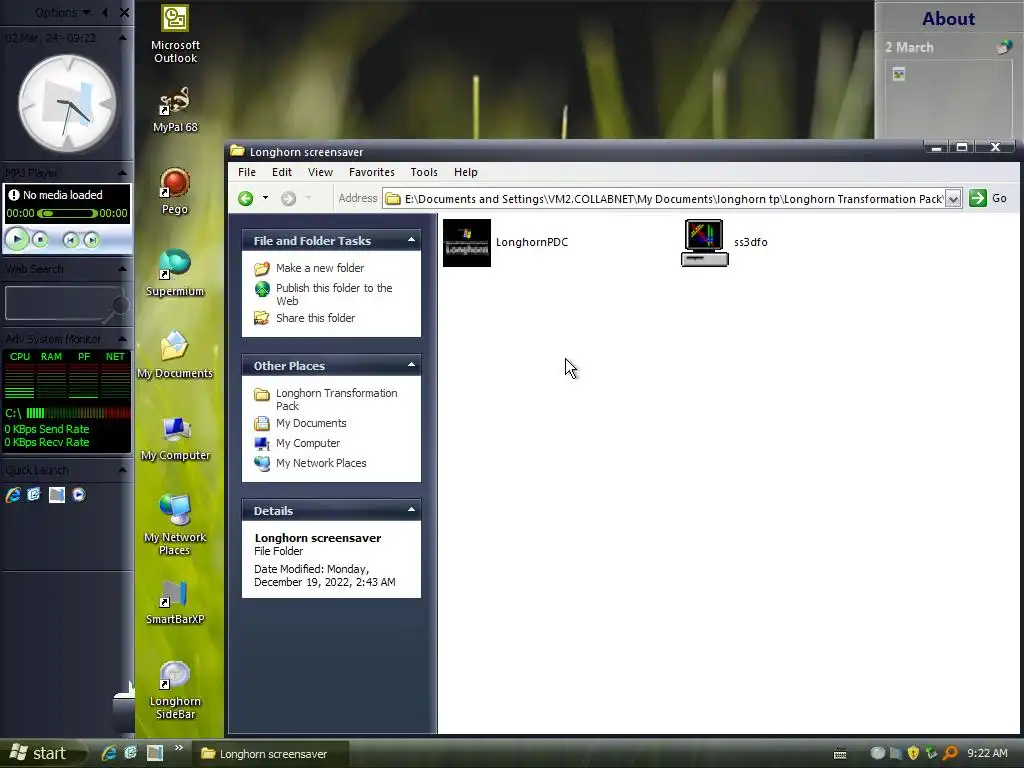1024x768 pixels.
Task: Collapse the Web Search panel
Action: pos(122,268)
